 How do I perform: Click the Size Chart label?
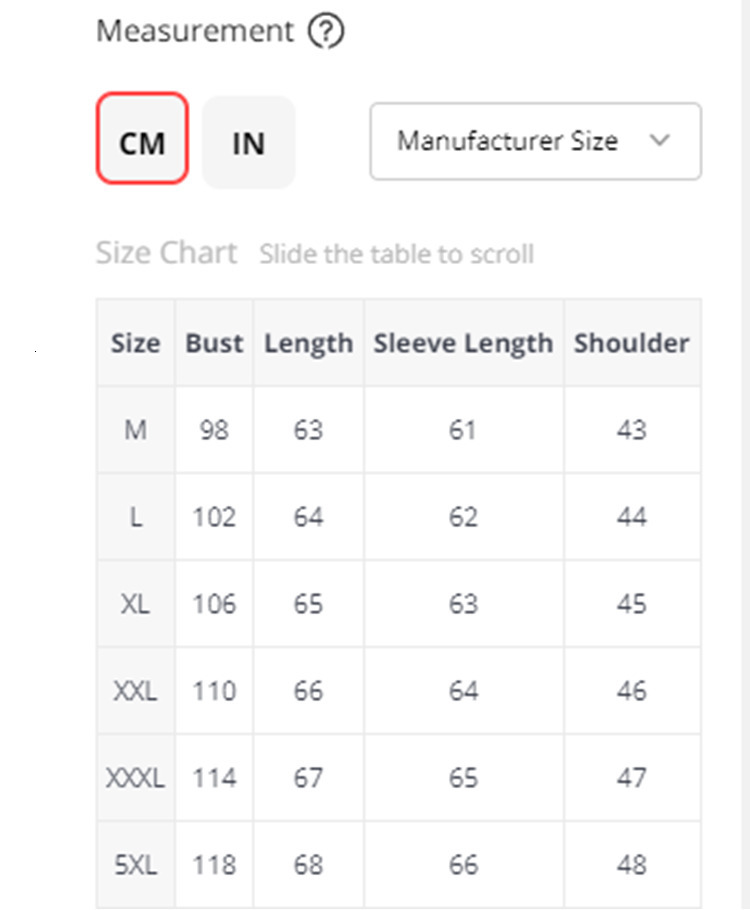pos(166,253)
